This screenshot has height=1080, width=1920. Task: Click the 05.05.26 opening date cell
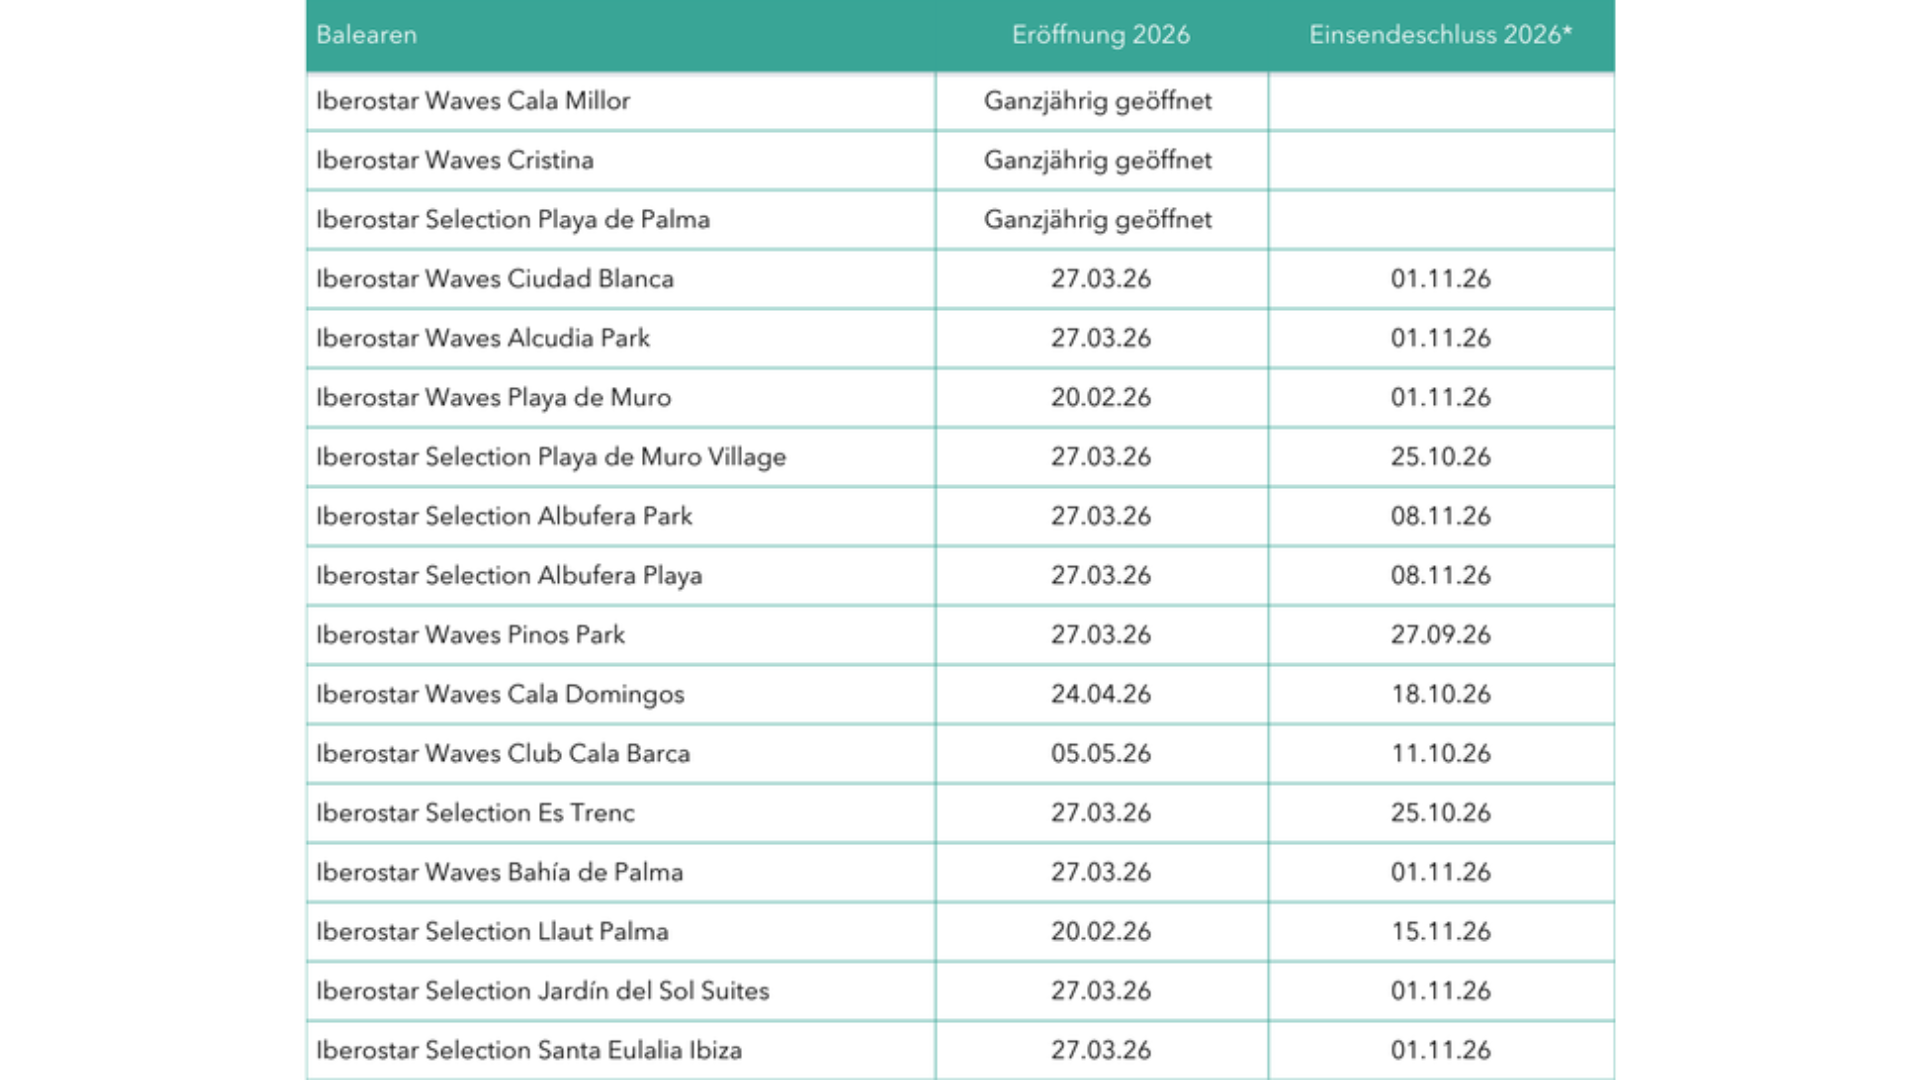click(1100, 754)
